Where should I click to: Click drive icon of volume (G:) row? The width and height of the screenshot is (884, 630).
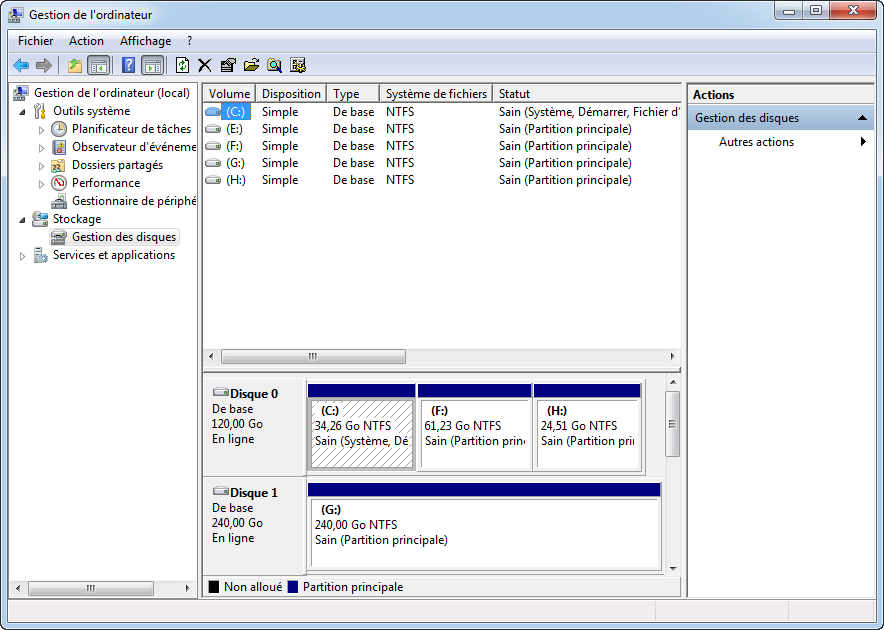[213, 163]
